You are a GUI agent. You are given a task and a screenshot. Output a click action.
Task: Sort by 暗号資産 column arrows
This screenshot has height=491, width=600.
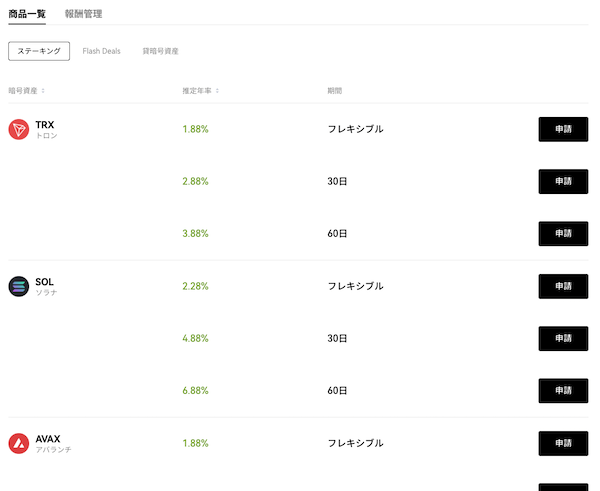(43, 91)
